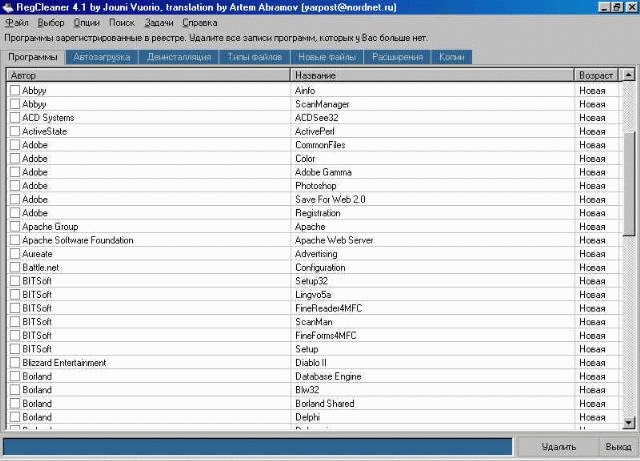Open the Поиск menu
The height and width of the screenshot is (461, 640).
(x=122, y=23)
